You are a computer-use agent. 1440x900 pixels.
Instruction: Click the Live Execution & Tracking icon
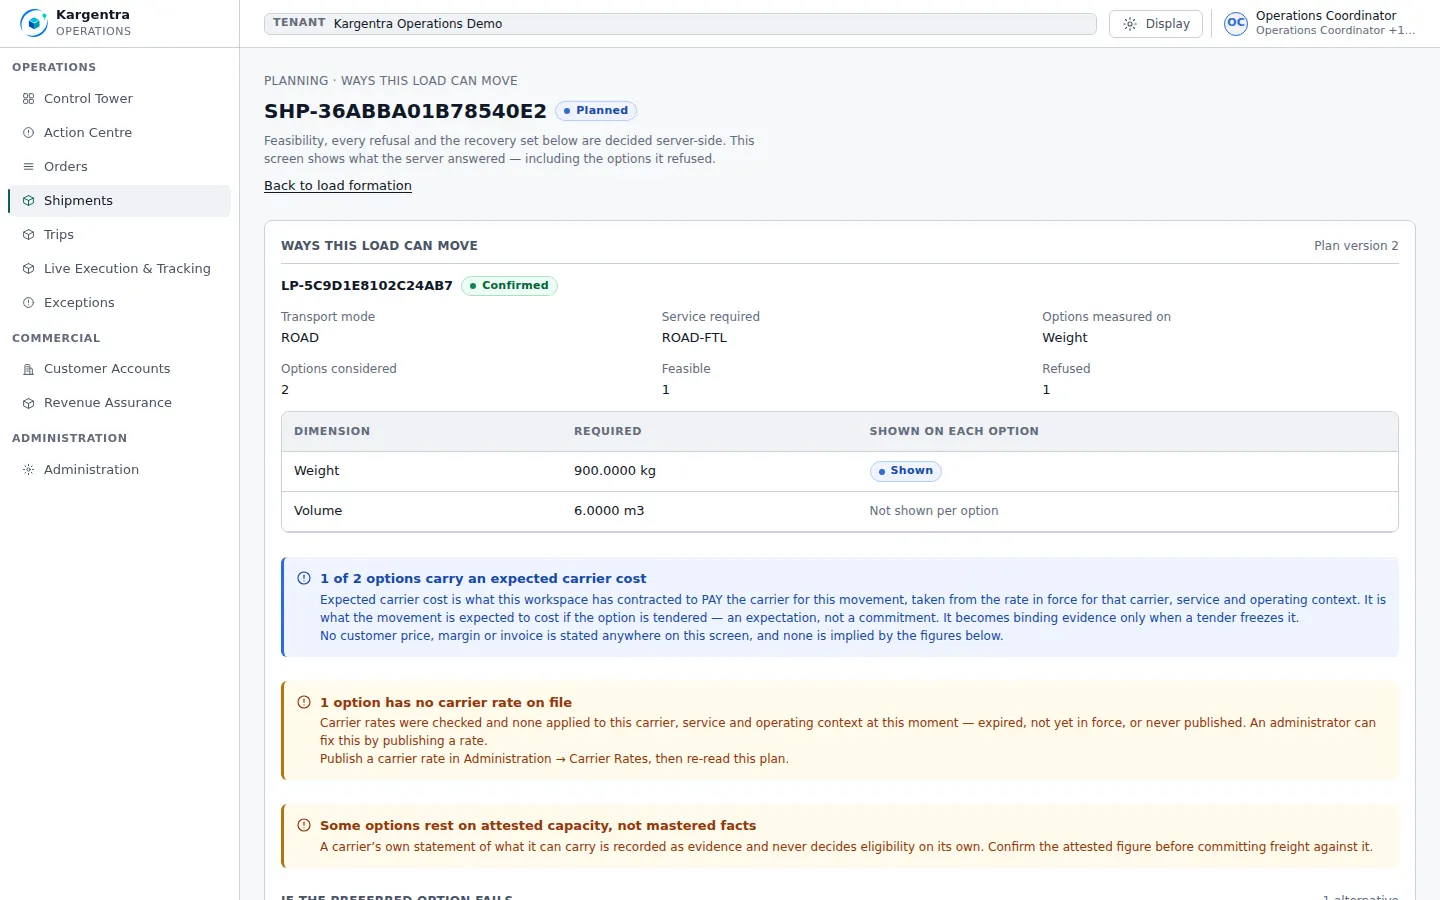[x=28, y=269]
